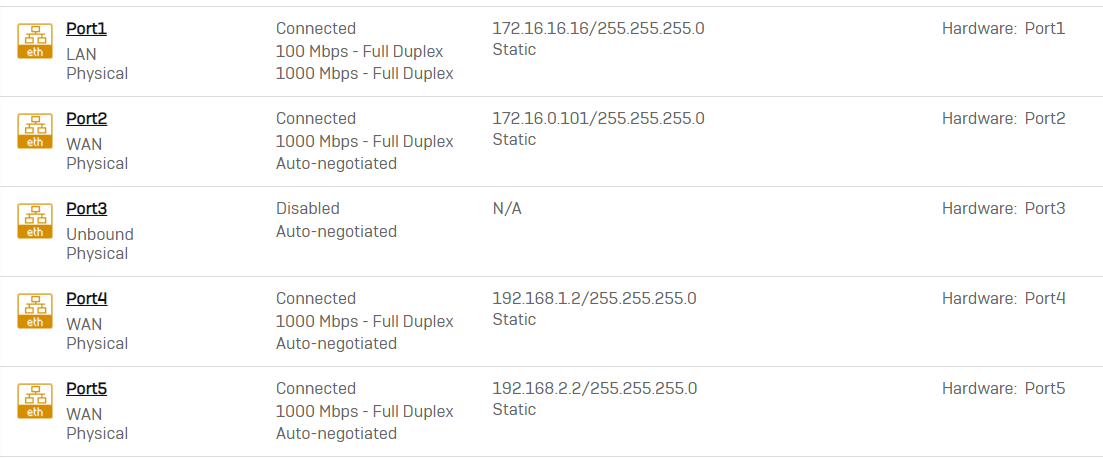This screenshot has width=1103, height=458.
Task: Select the Port5 IP address 192.168.2.2 text
Action: [537, 389]
